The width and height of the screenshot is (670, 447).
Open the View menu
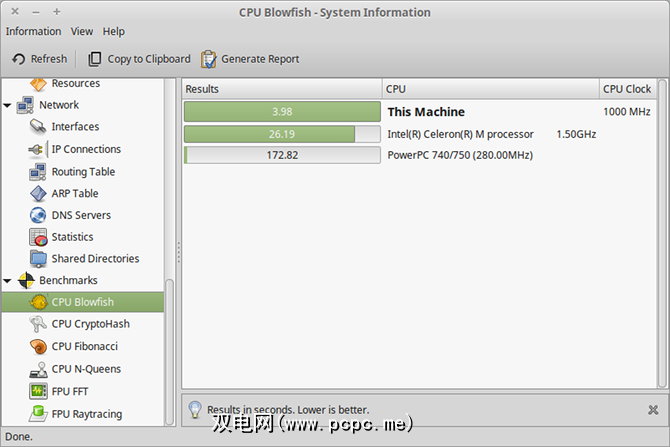(82, 32)
